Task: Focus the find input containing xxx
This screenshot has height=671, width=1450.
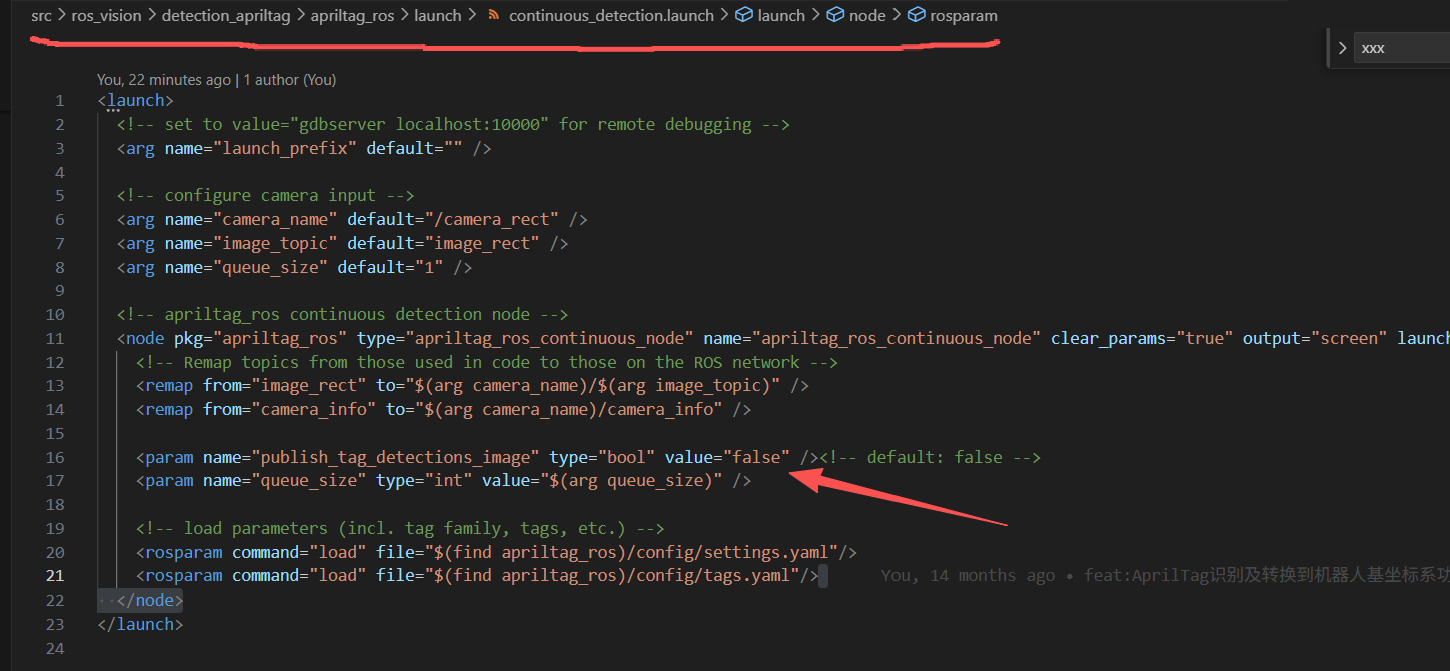Action: [1400, 48]
